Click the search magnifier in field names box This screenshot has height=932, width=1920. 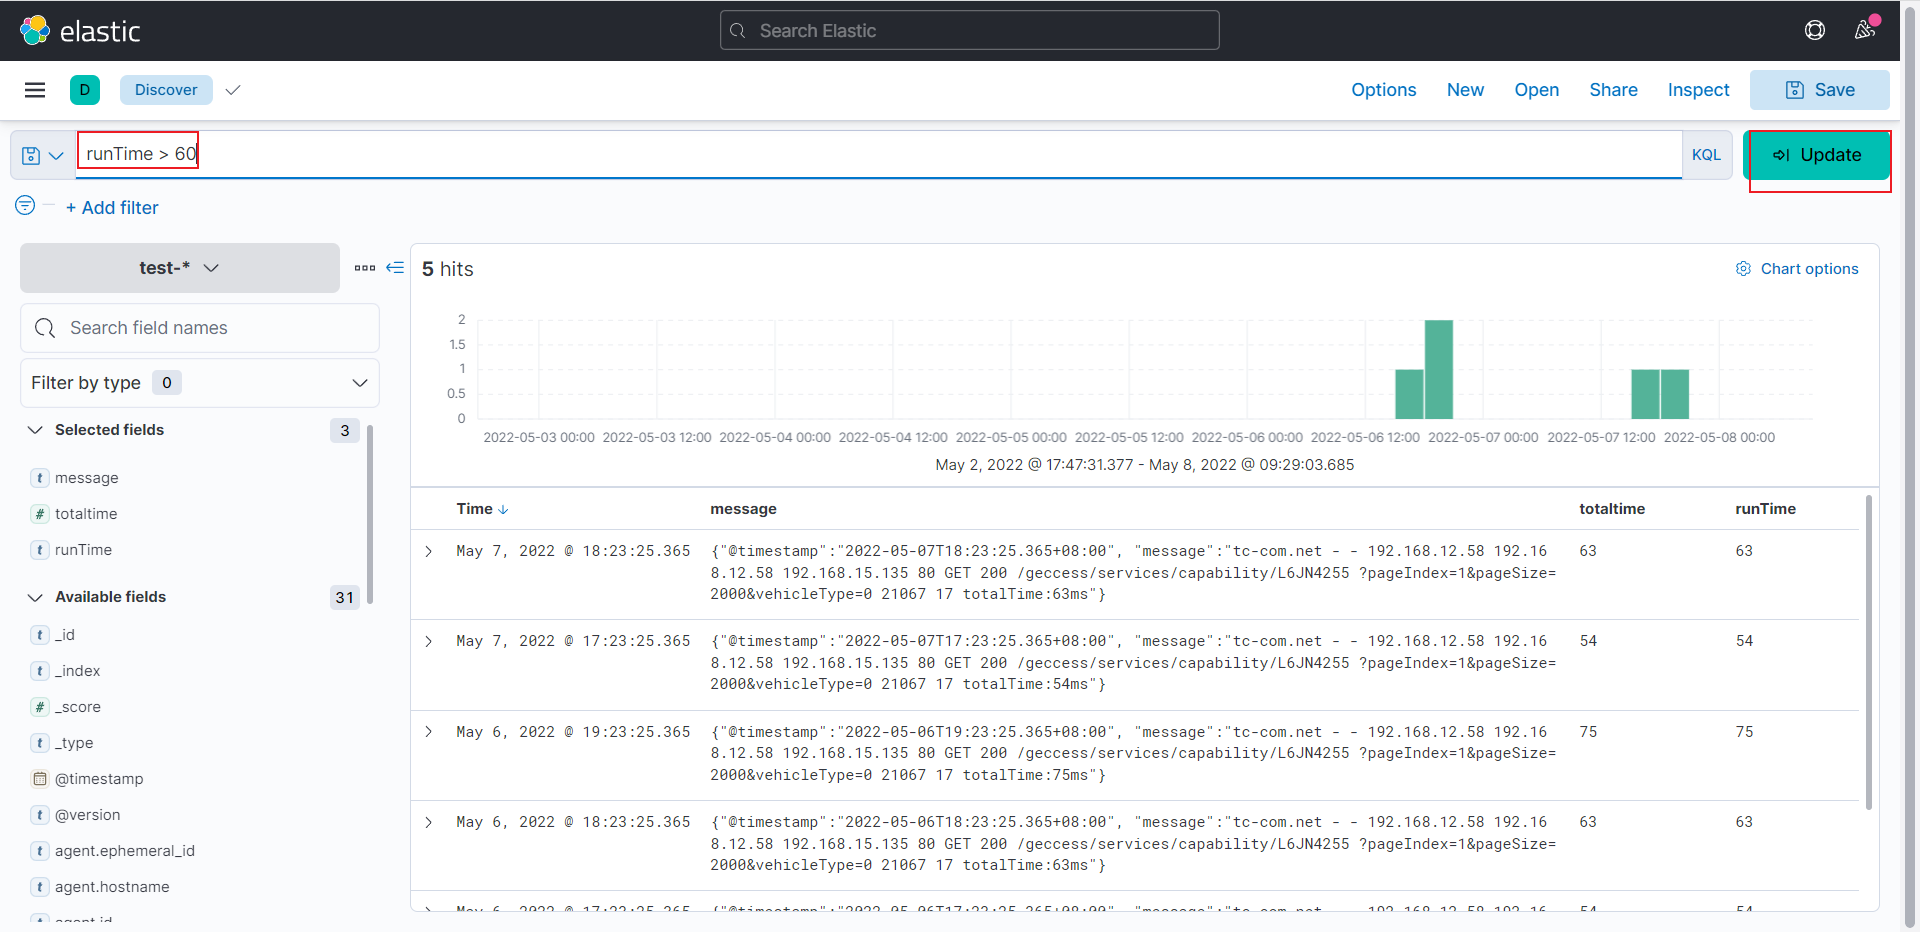point(45,328)
